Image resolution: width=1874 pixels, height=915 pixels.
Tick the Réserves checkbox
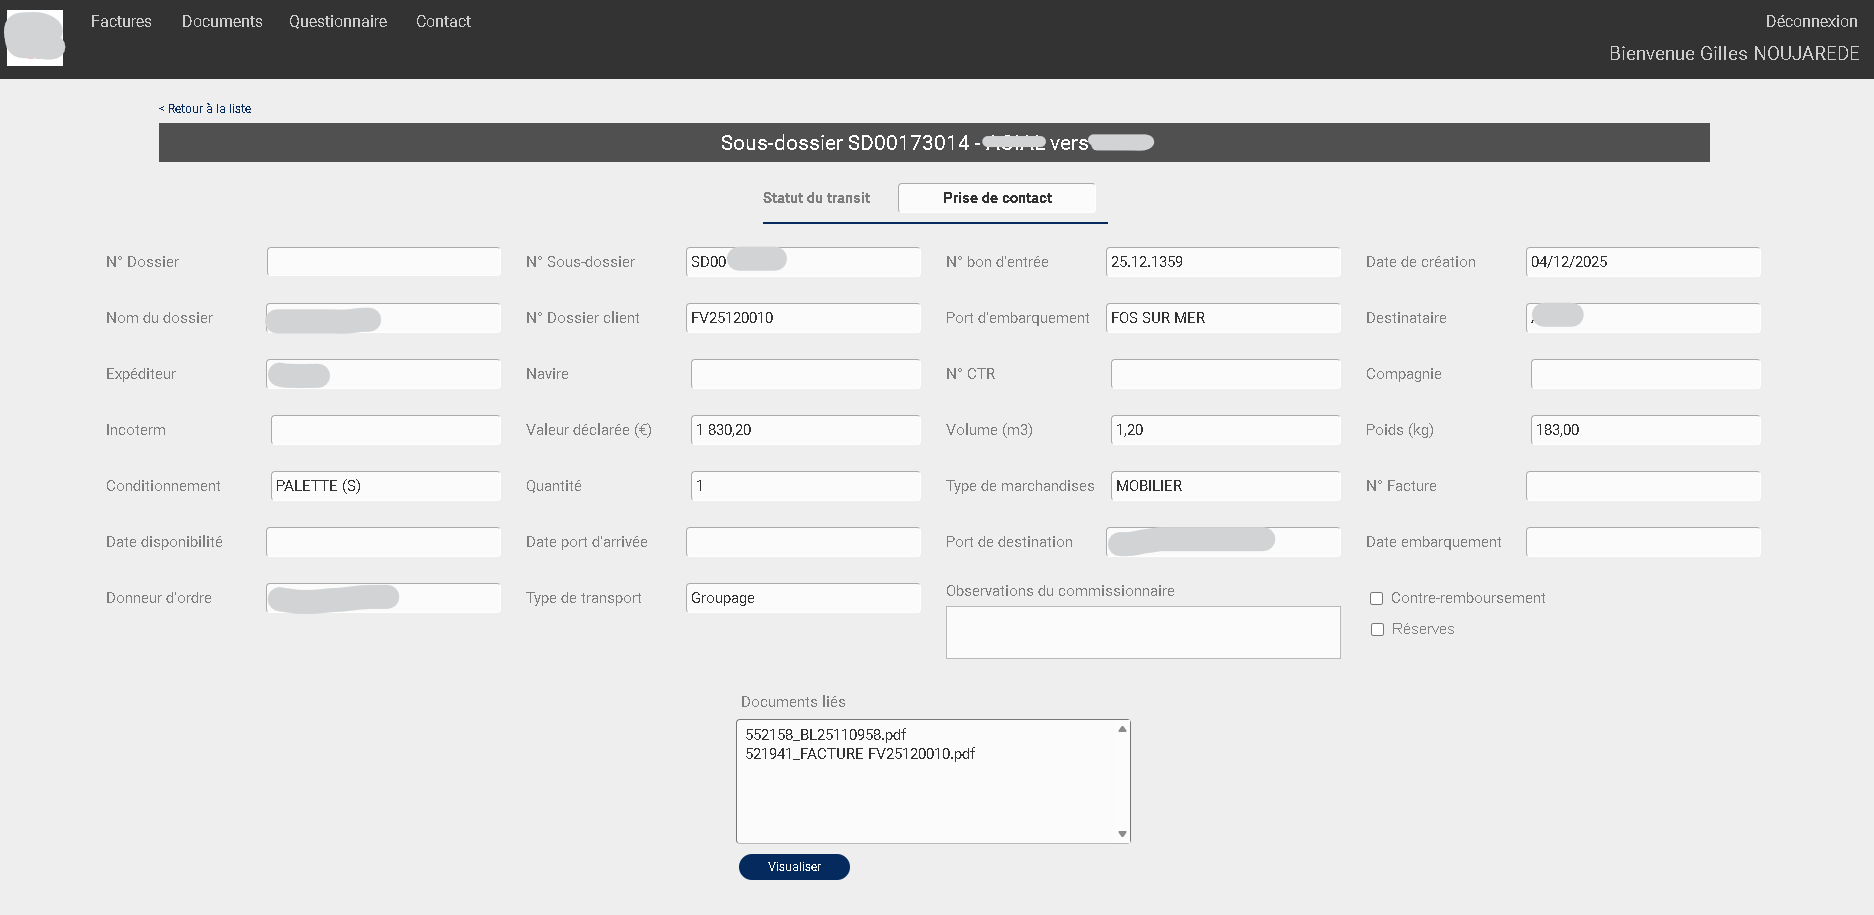pos(1377,629)
